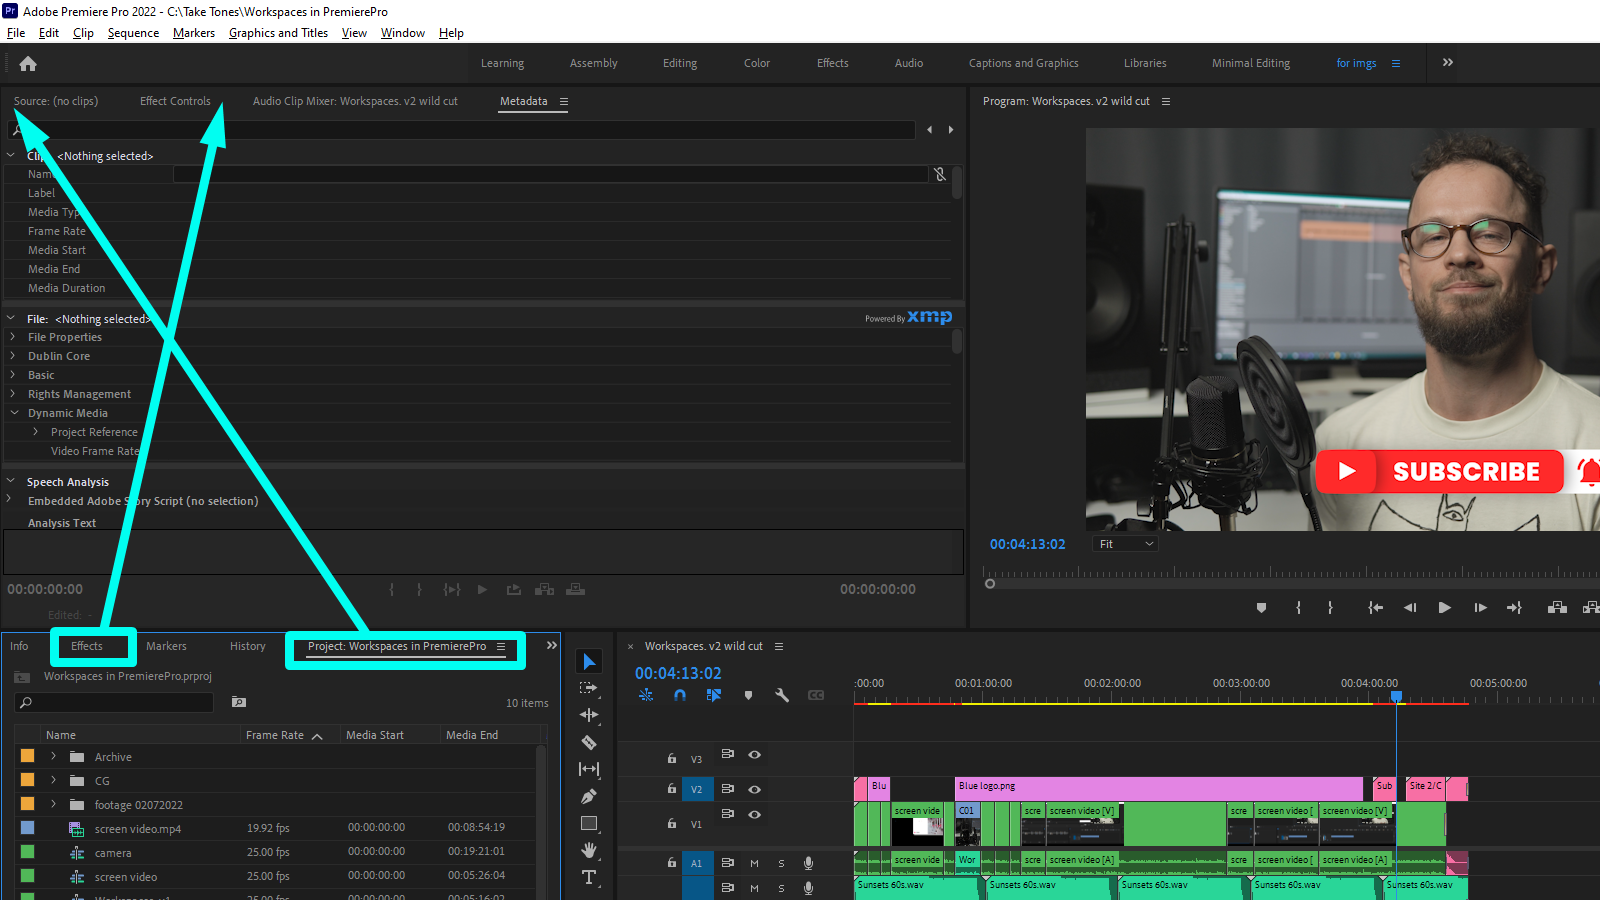The height and width of the screenshot is (900, 1600).
Task: Click the orange label swatch for CG
Action: (x=28, y=780)
